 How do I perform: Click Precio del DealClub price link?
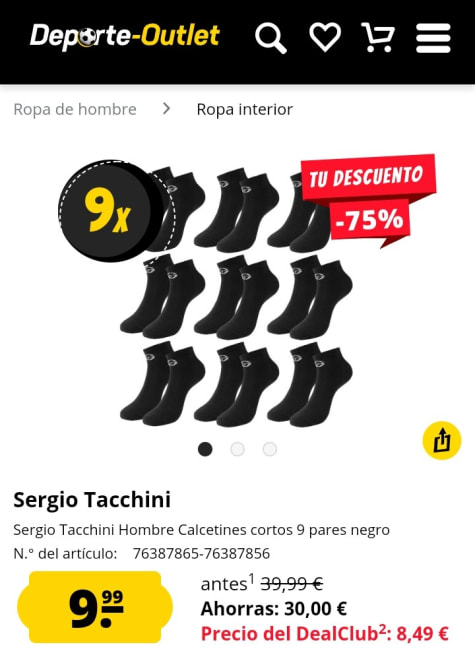(x=325, y=634)
